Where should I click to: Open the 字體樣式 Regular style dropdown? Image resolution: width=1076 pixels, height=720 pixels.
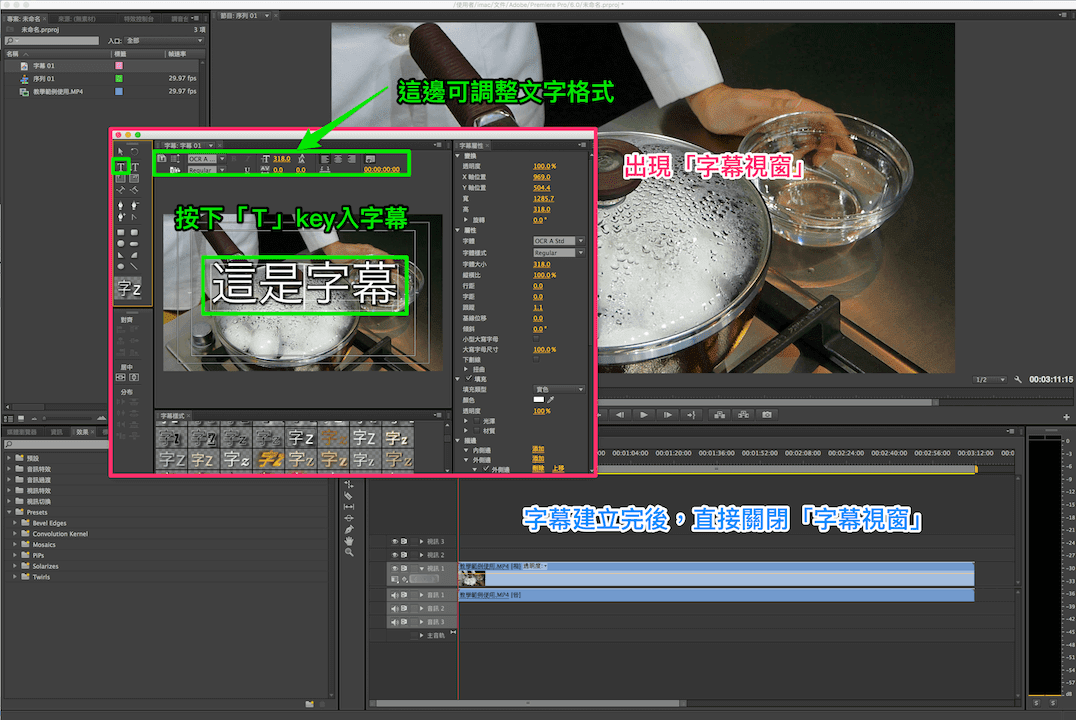pos(559,253)
